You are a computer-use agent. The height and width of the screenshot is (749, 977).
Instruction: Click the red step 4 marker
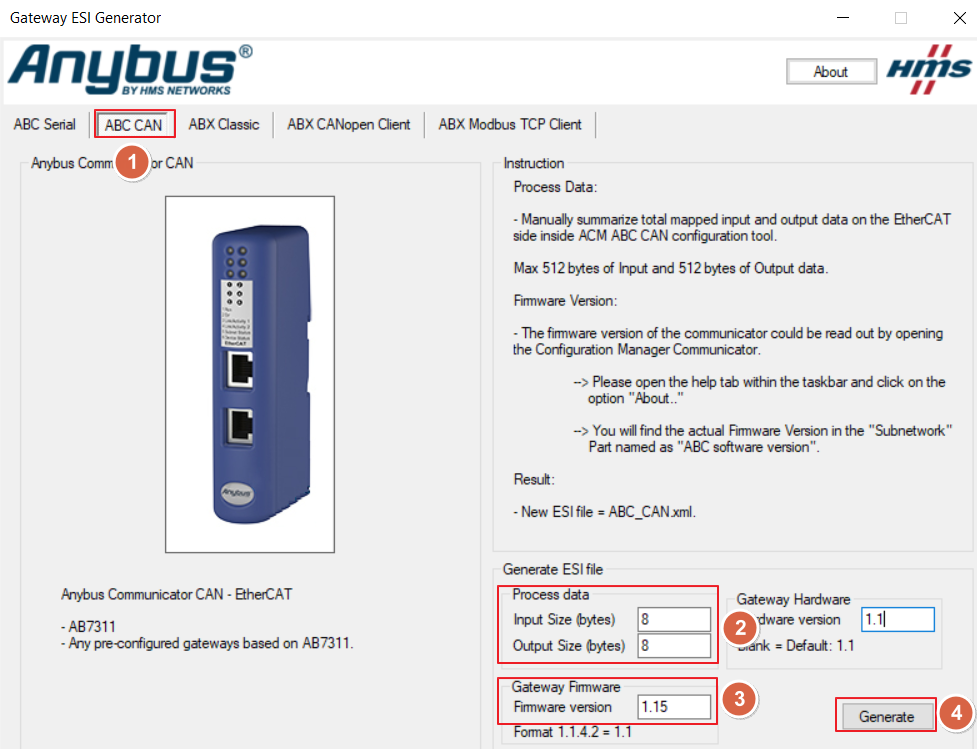pyautogui.click(x=956, y=713)
